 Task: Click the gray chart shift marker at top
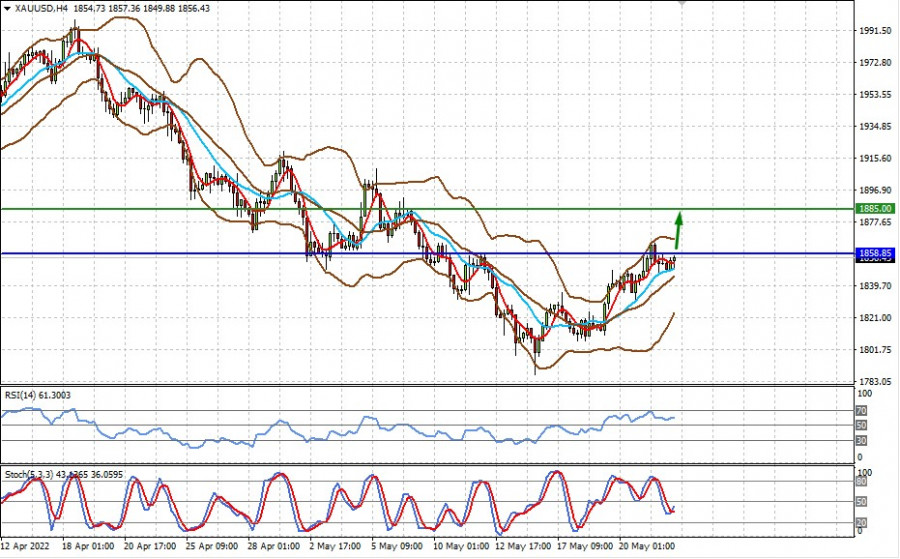pyautogui.click(x=684, y=4)
